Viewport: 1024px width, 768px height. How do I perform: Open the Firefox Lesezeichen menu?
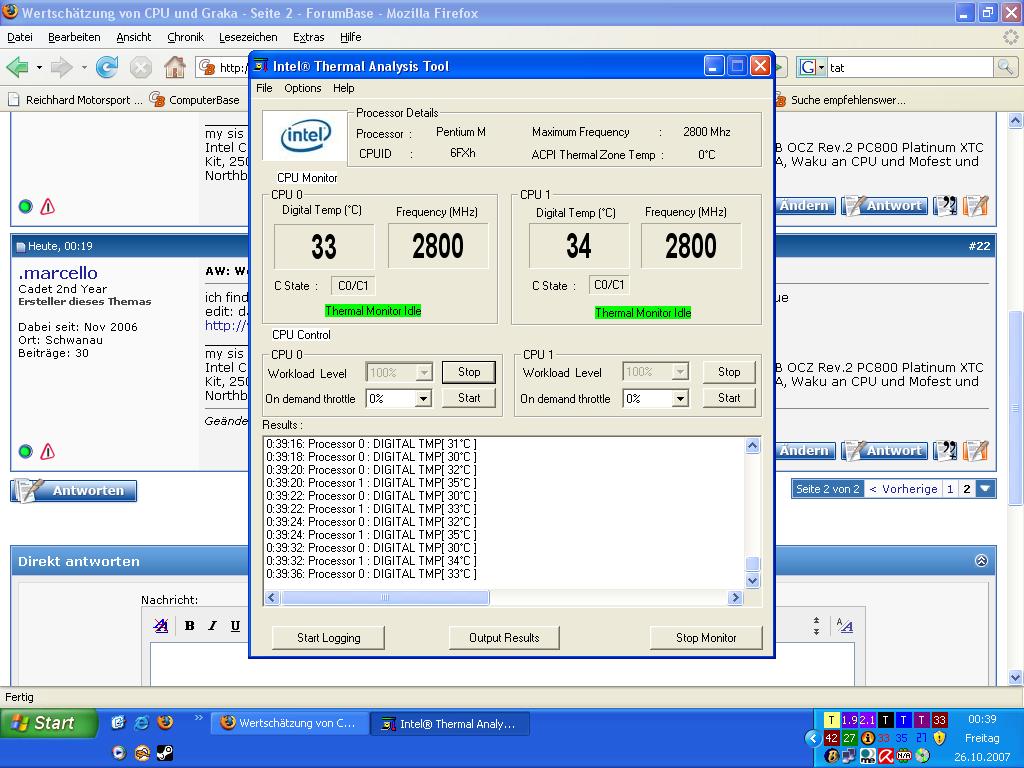(x=248, y=37)
